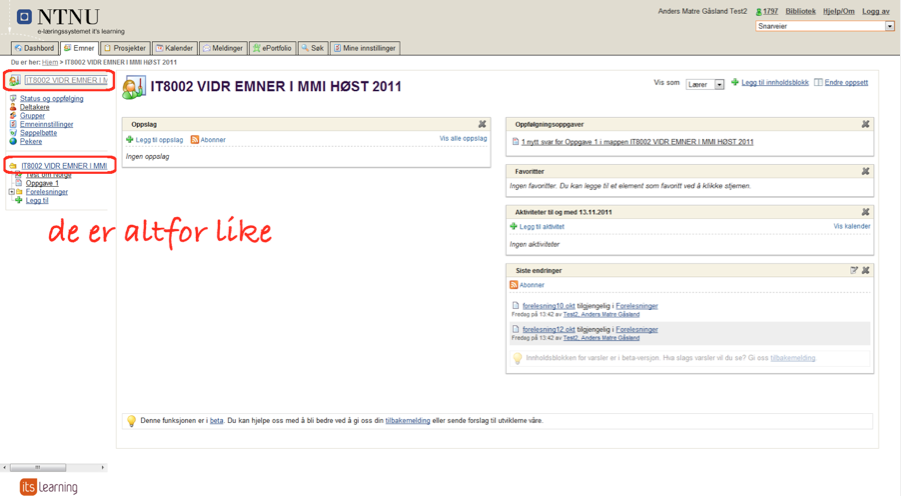
Task: Open the Søk tab
Action: [x=313, y=48]
